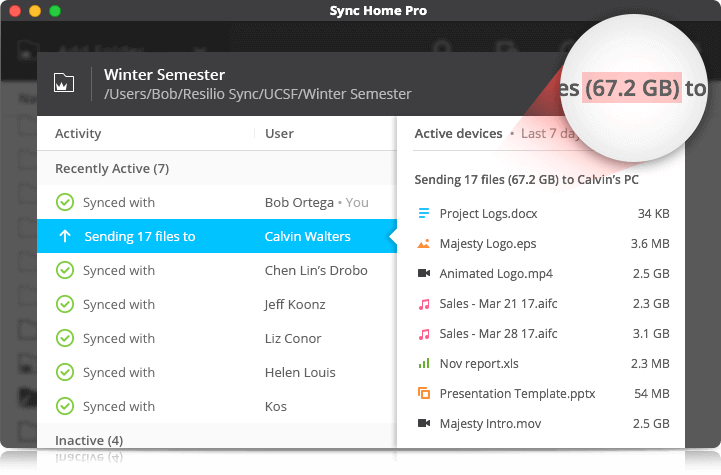Click the Presentation Template.pptx slides icon

tap(424, 393)
